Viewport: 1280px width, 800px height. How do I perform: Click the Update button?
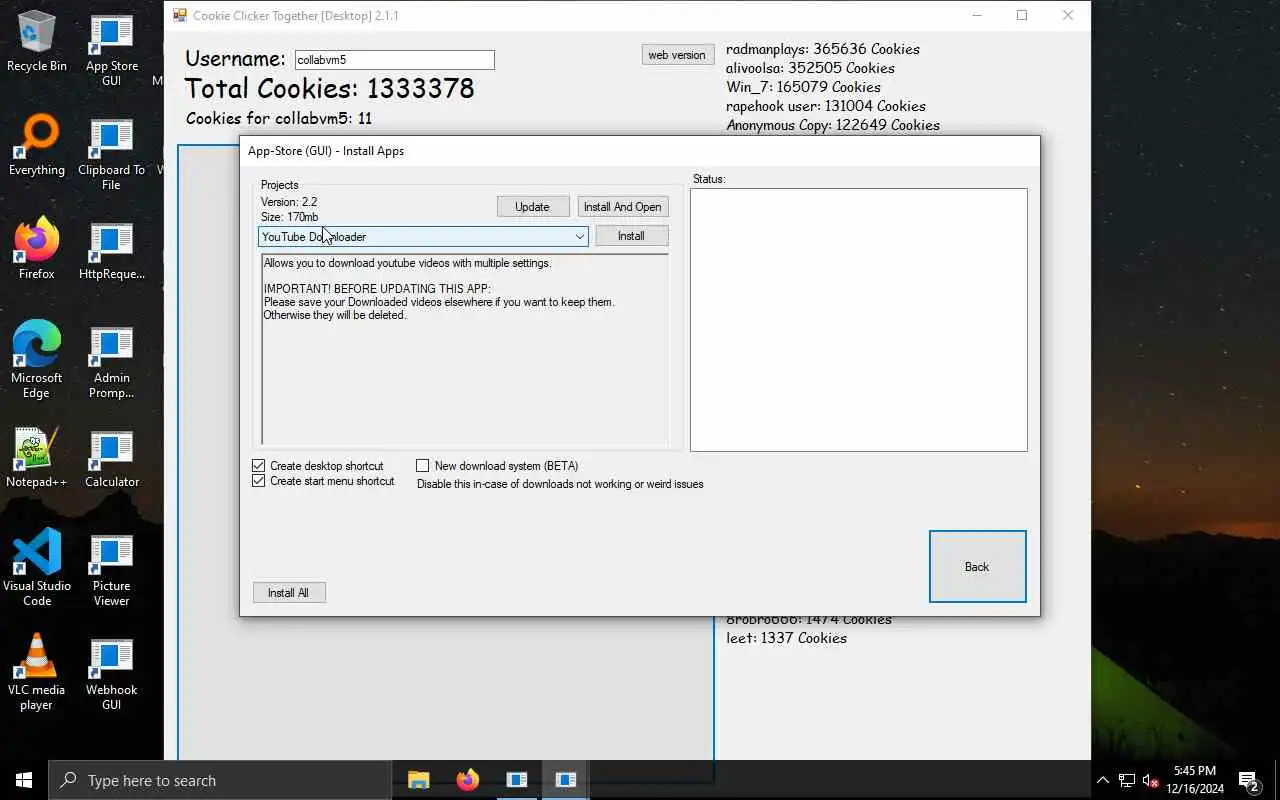tap(533, 207)
